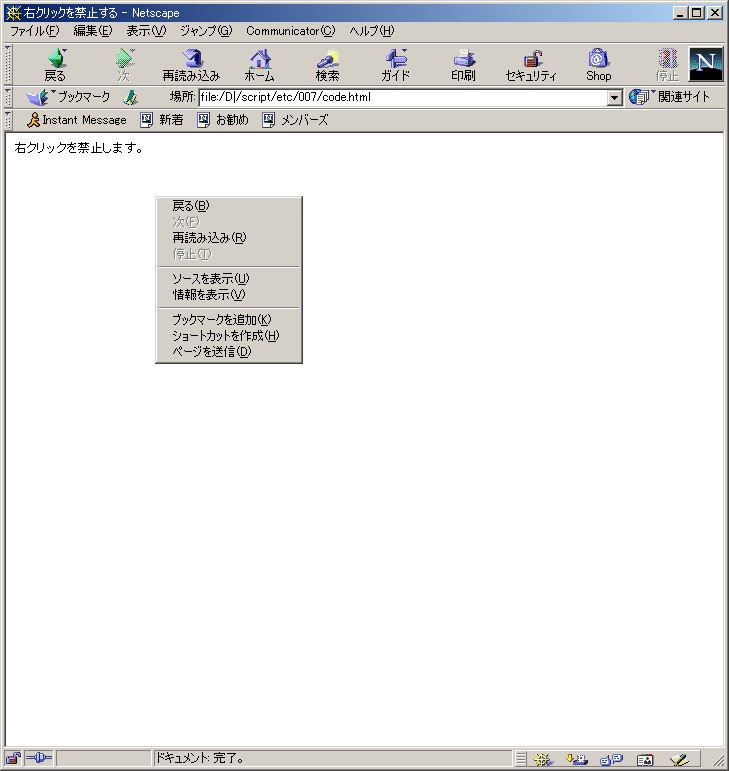Open Instant Message from personal toolbar
This screenshot has width=729, height=771.
point(77,120)
